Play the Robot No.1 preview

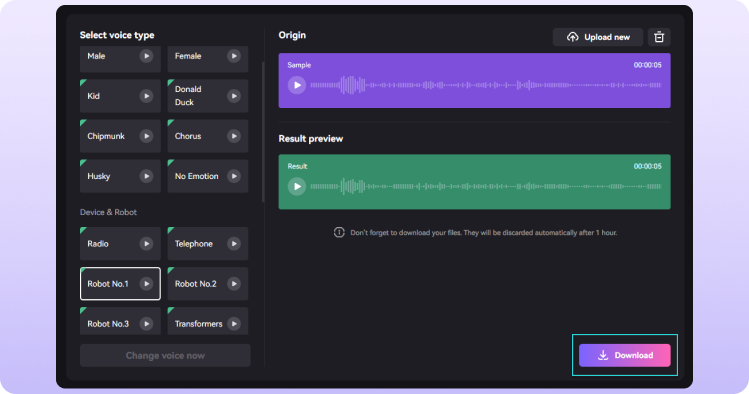146,284
